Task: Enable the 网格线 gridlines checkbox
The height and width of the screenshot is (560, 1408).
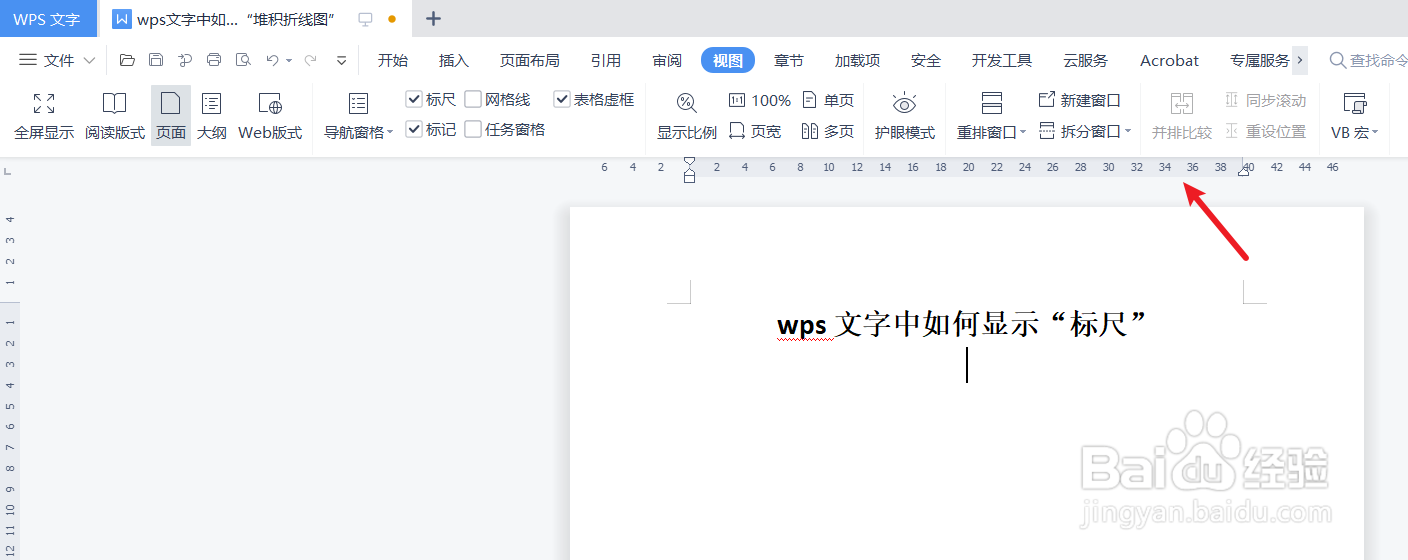Action: 473,99
